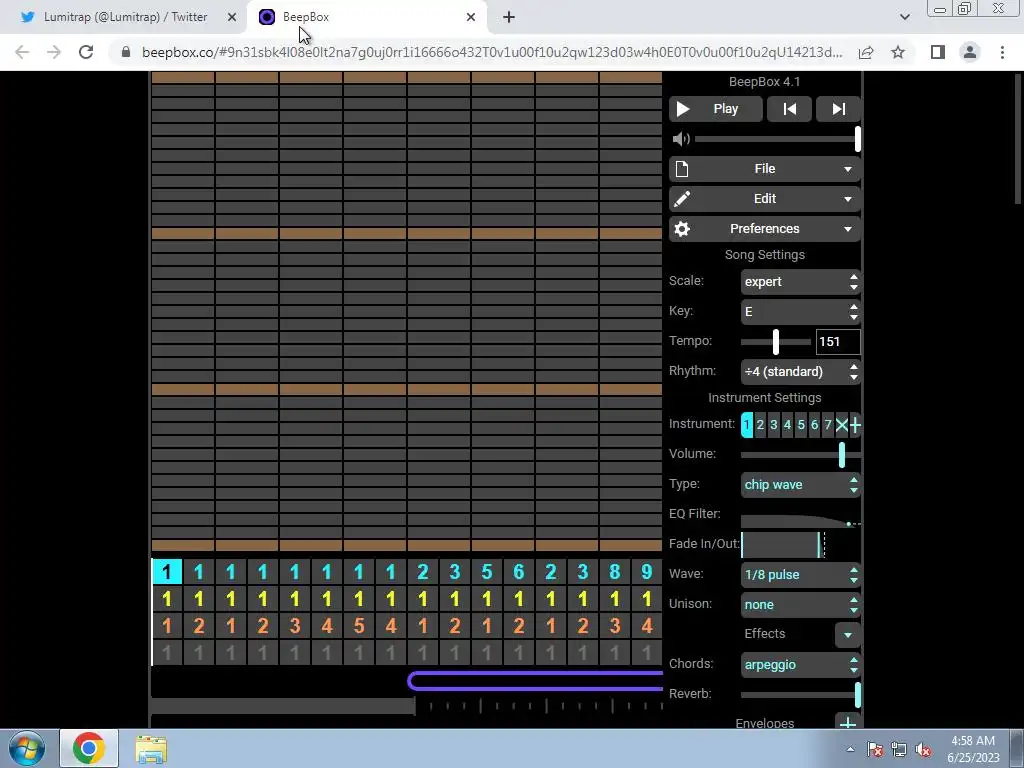Select instrument 2 tab

coord(760,425)
